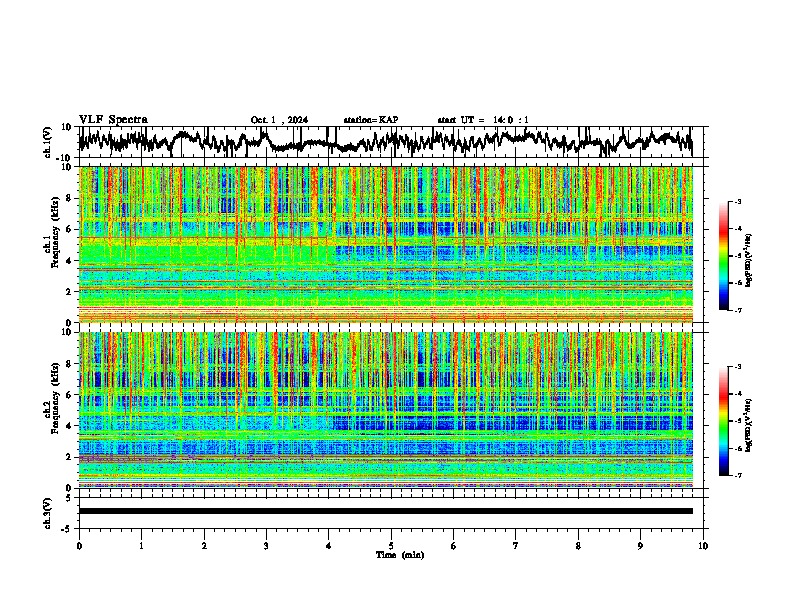The height and width of the screenshot is (612, 792).
Task: Select the date text "Oct. 1 , 2024"
Action: pyautogui.click(x=279, y=120)
